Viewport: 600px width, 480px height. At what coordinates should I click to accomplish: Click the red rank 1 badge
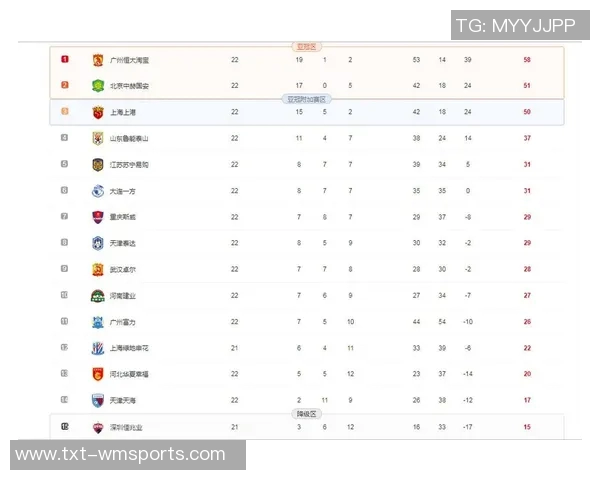click(65, 60)
